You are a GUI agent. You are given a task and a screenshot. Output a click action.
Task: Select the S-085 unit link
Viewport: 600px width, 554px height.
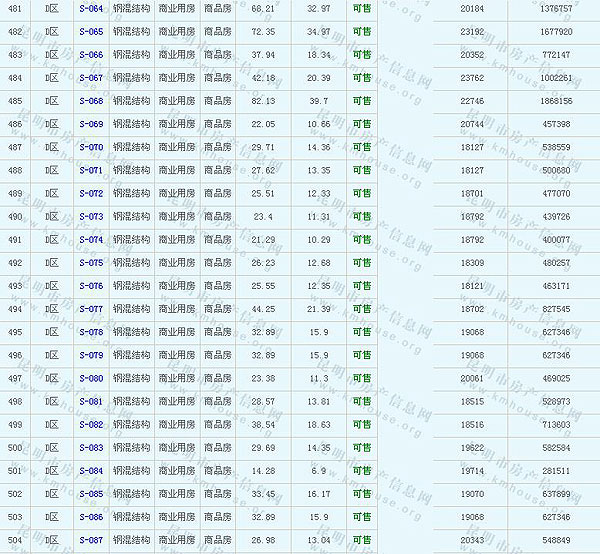90,494
